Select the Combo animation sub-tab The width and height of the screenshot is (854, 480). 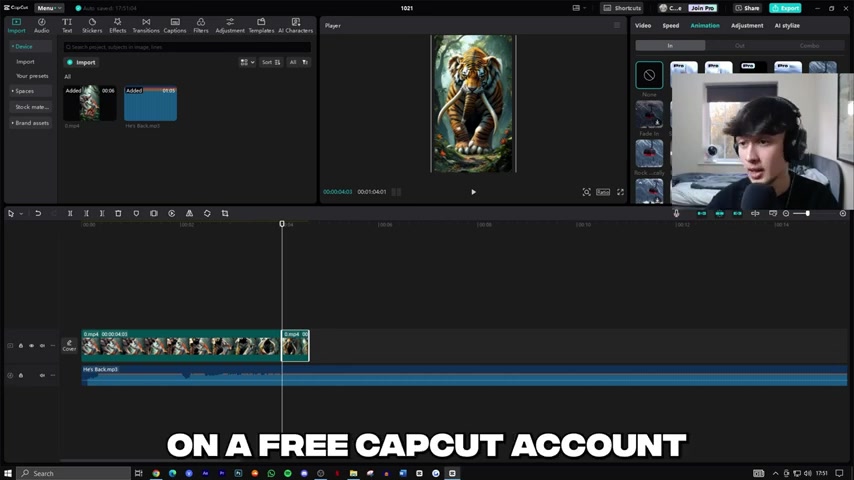click(809, 46)
